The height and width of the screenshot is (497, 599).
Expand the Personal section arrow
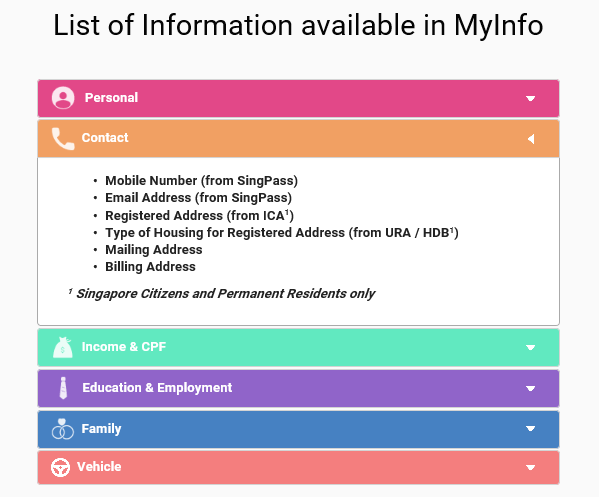click(530, 99)
